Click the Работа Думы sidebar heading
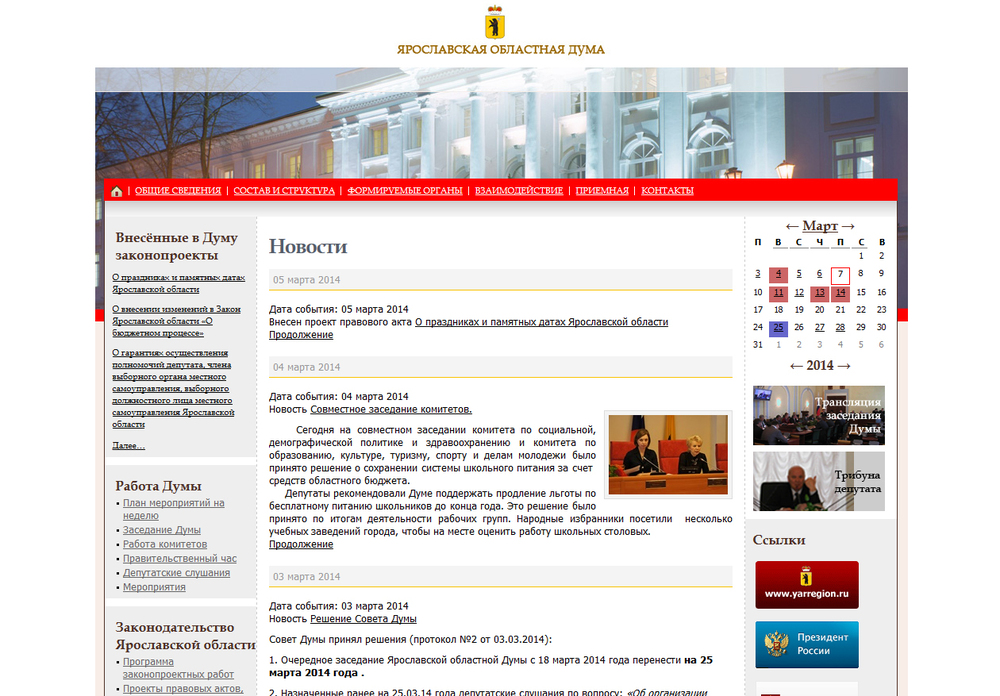The height and width of the screenshot is (696, 1000). (x=158, y=486)
